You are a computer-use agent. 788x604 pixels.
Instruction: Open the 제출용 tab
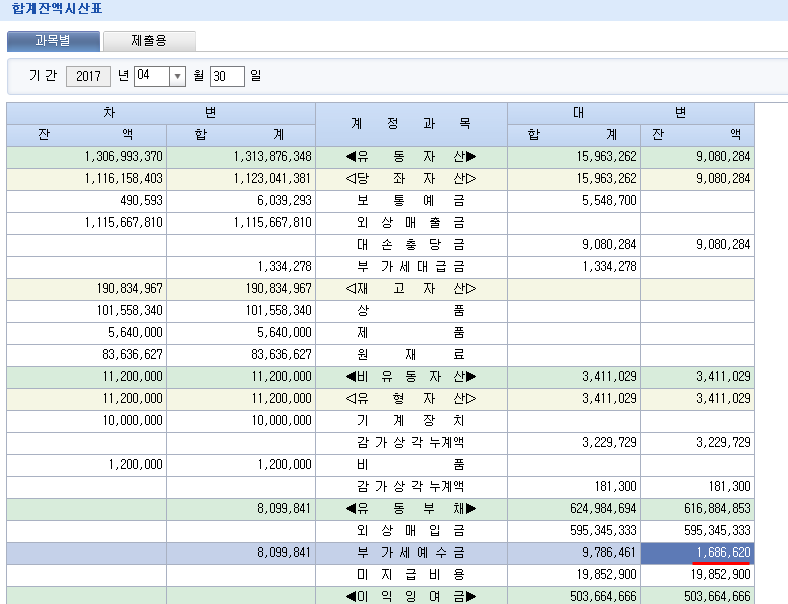click(149, 41)
